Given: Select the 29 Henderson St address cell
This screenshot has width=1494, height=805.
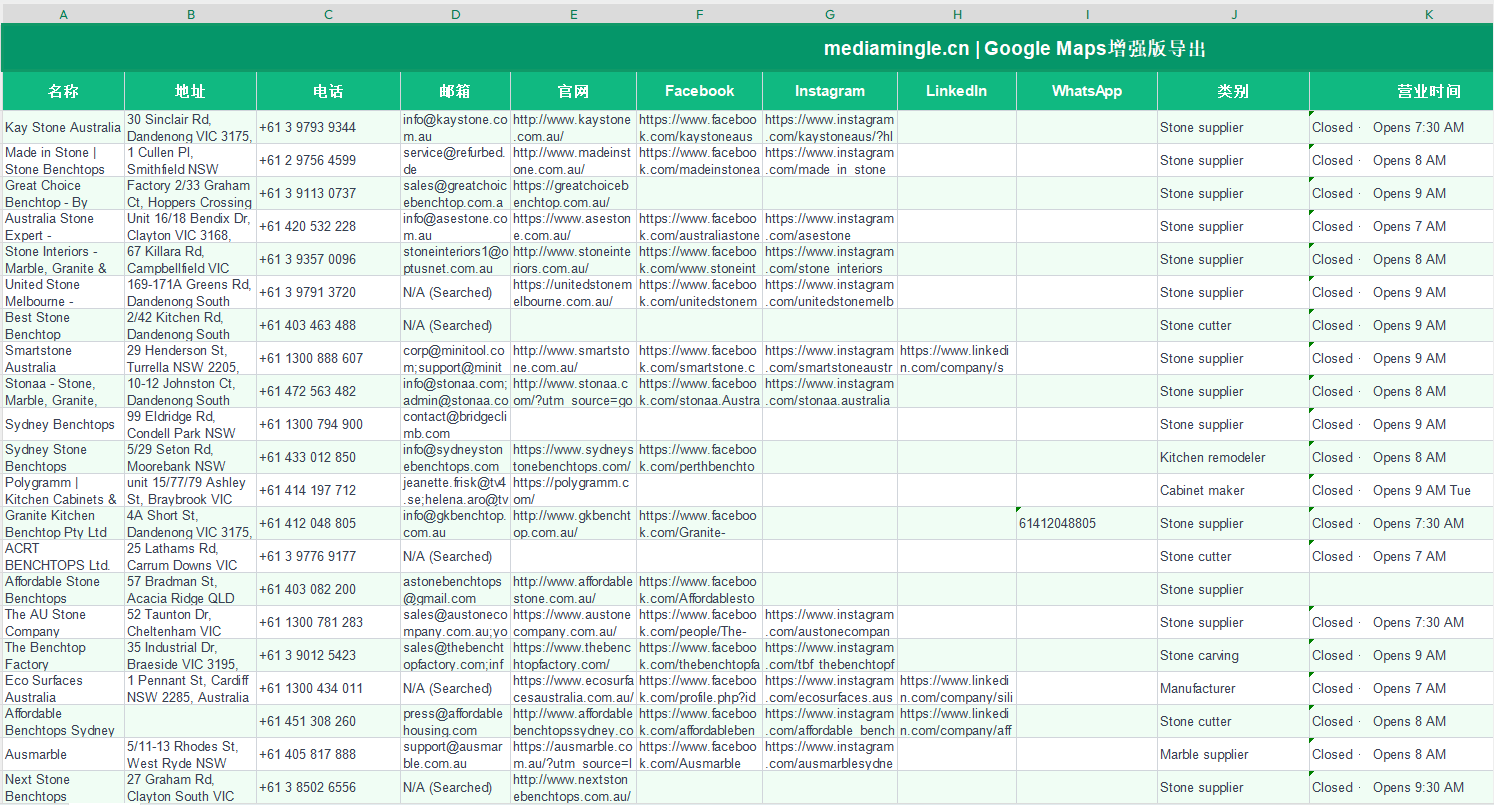Looking at the screenshot, I should (x=190, y=358).
